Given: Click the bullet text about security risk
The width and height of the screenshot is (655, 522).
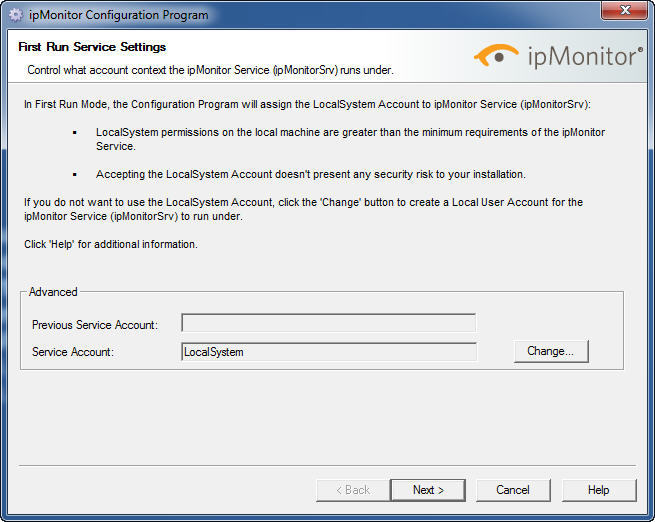Looking at the screenshot, I should (x=310, y=174).
